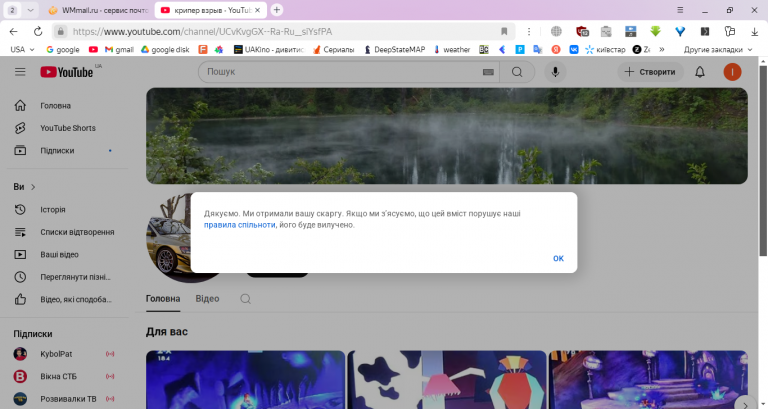Open the DeepStateMAP bookmark
The width and height of the screenshot is (768, 409).
[394, 49]
